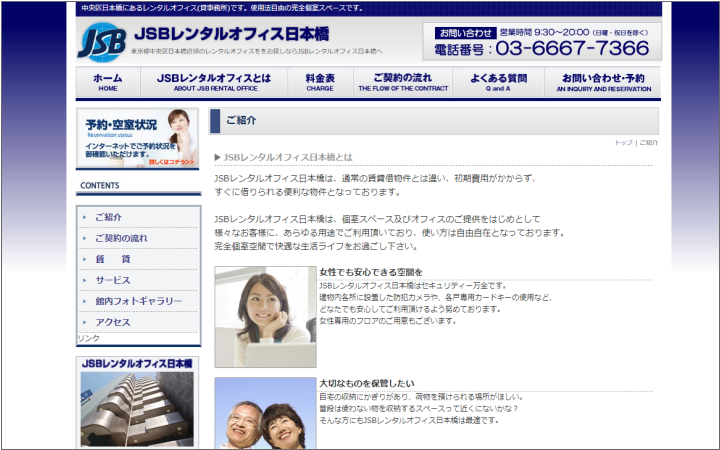The height and width of the screenshot is (450, 720).
Task: Go to アクセス sidebar link
Action: point(113,322)
